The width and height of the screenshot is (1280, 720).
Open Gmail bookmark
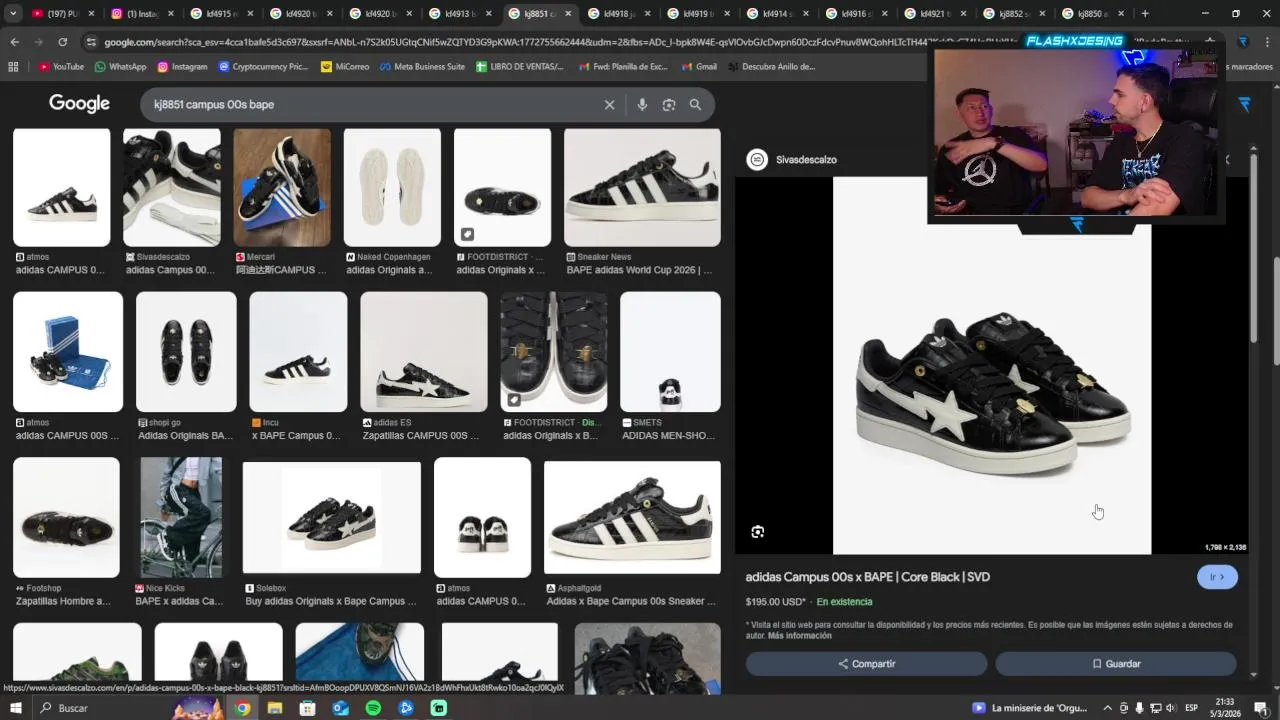(x=699, y=67)
